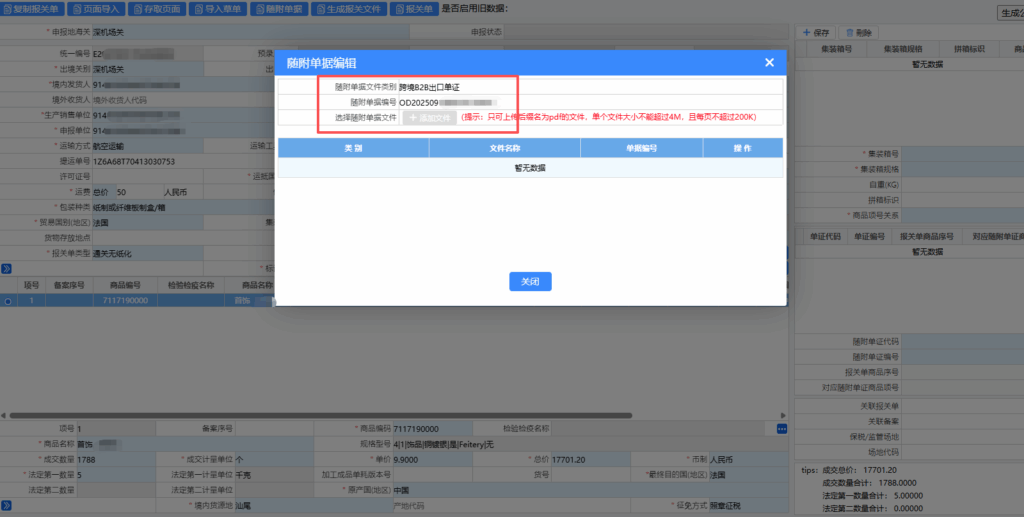The height and width of the screenshot is (517, 1024).
Task: Click the blue ellipsis icon beside 检验检疫名称
Action: [x=782, y=429]
